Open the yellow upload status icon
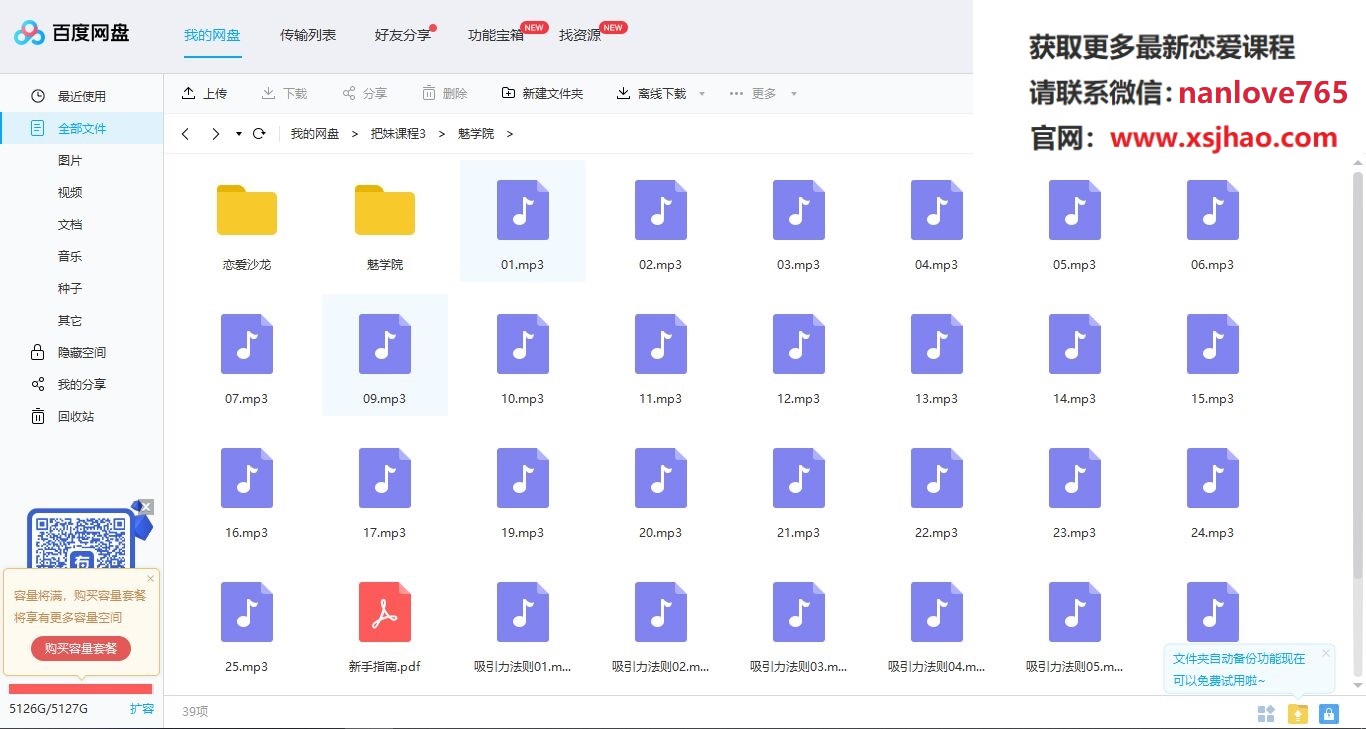This screenshot has height=729, width=1366. point(1298,713)
